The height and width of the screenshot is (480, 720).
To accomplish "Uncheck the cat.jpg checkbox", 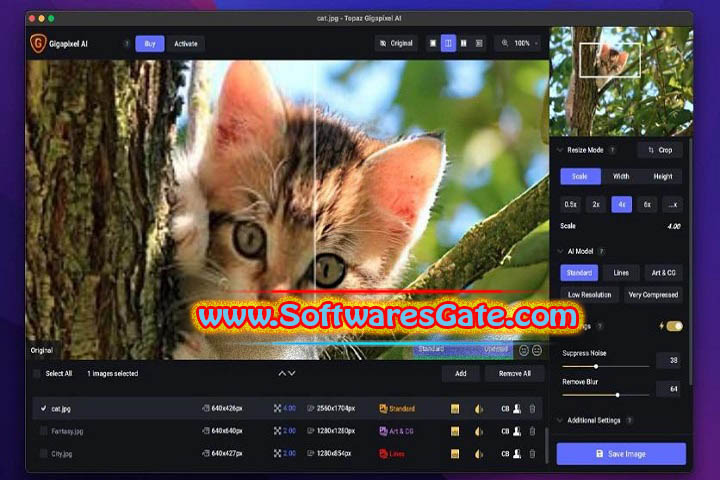I will [x=43, y=408].
